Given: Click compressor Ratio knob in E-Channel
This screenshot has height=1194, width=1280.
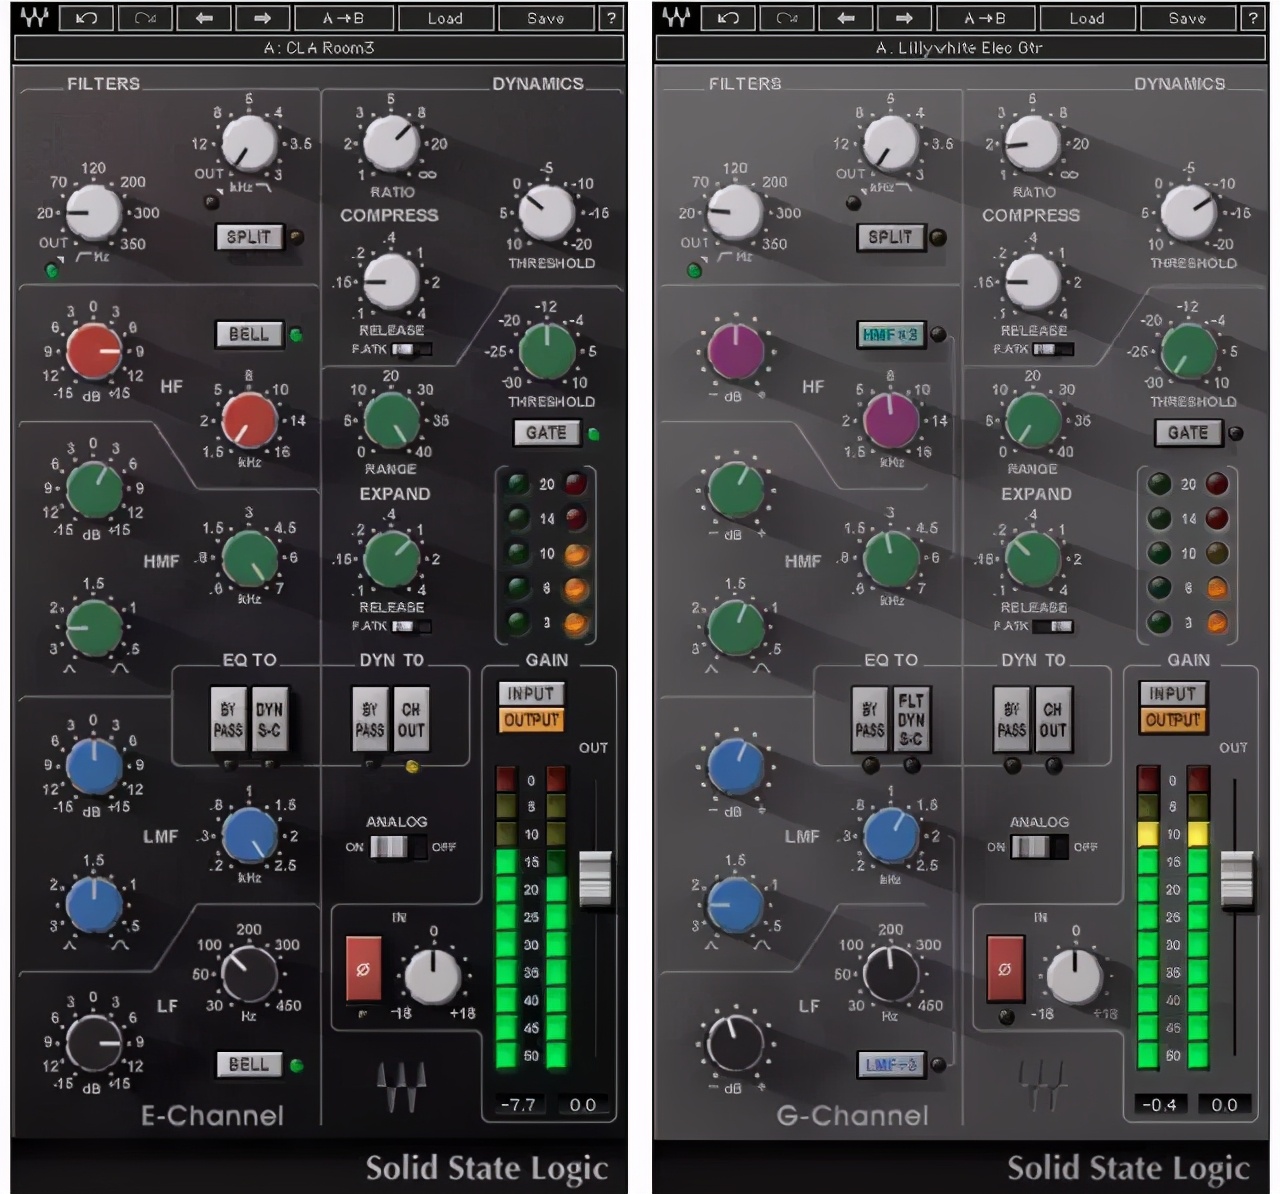Looking at the screenshot, I should [x=391, y=143].
